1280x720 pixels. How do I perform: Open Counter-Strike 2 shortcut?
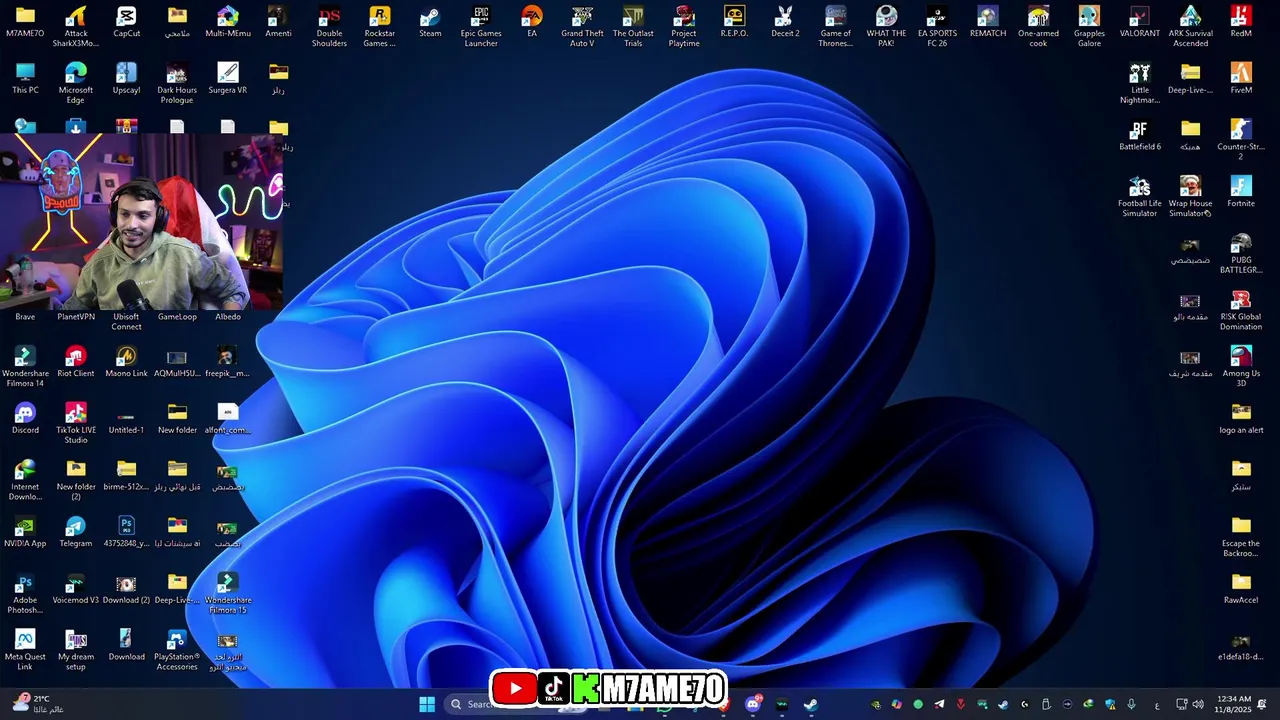(x=1241, y=140)
